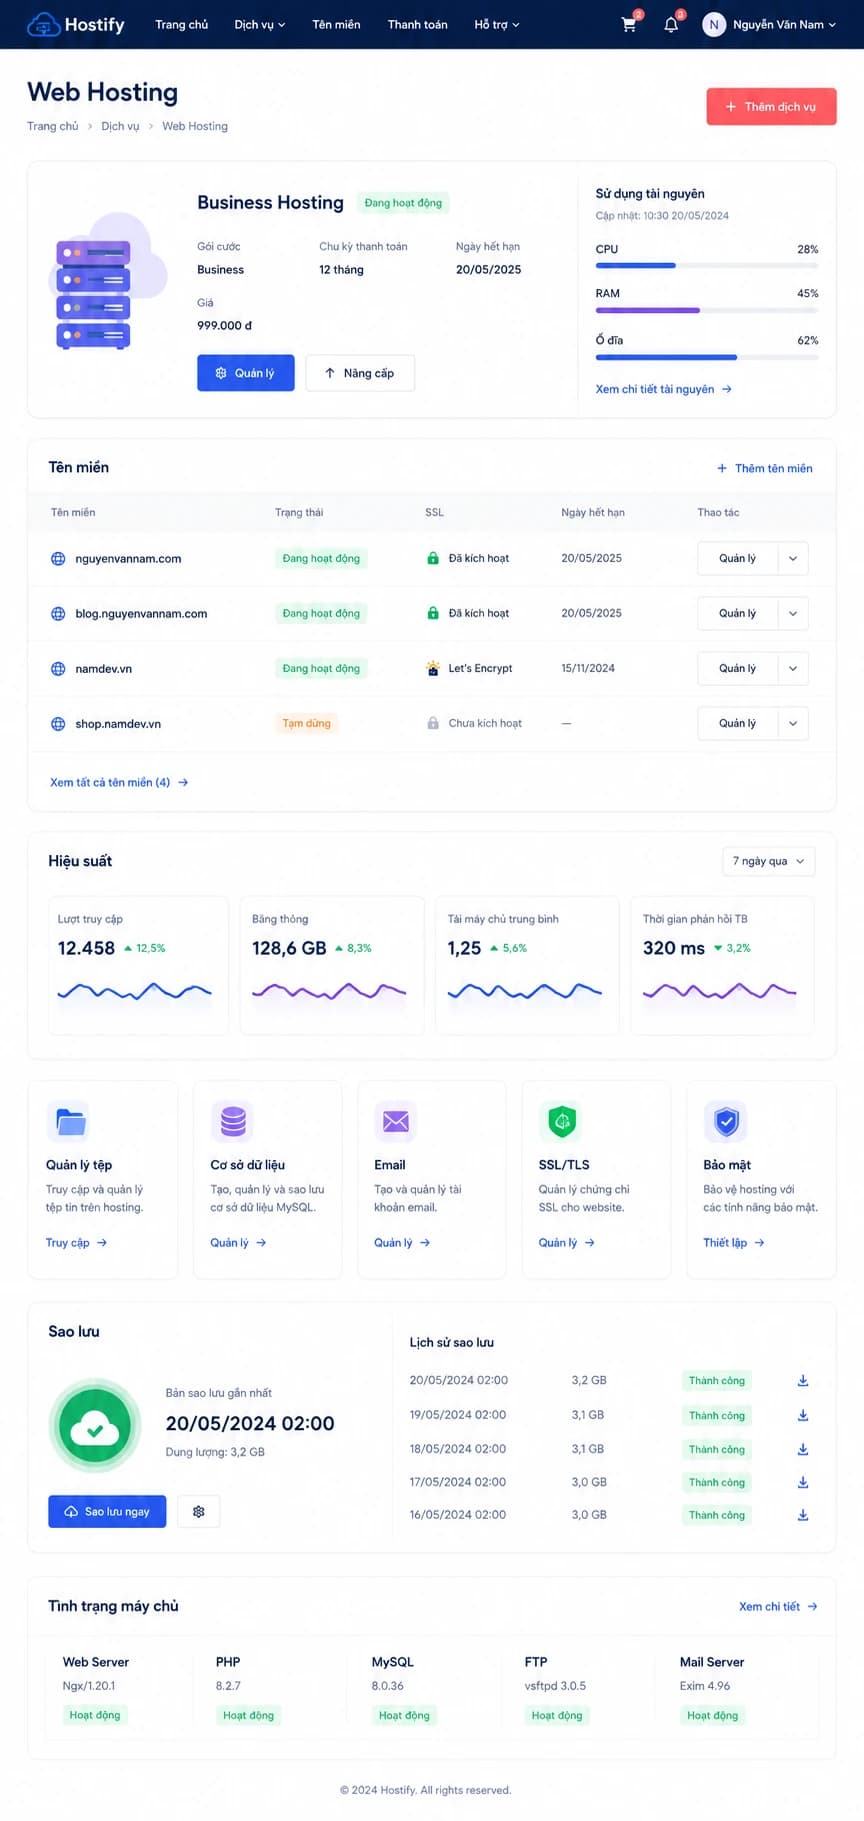The image size is (864, 1821).
Task: Click the blue Quản lý hosting button
Action: click(x=245, y=373)
